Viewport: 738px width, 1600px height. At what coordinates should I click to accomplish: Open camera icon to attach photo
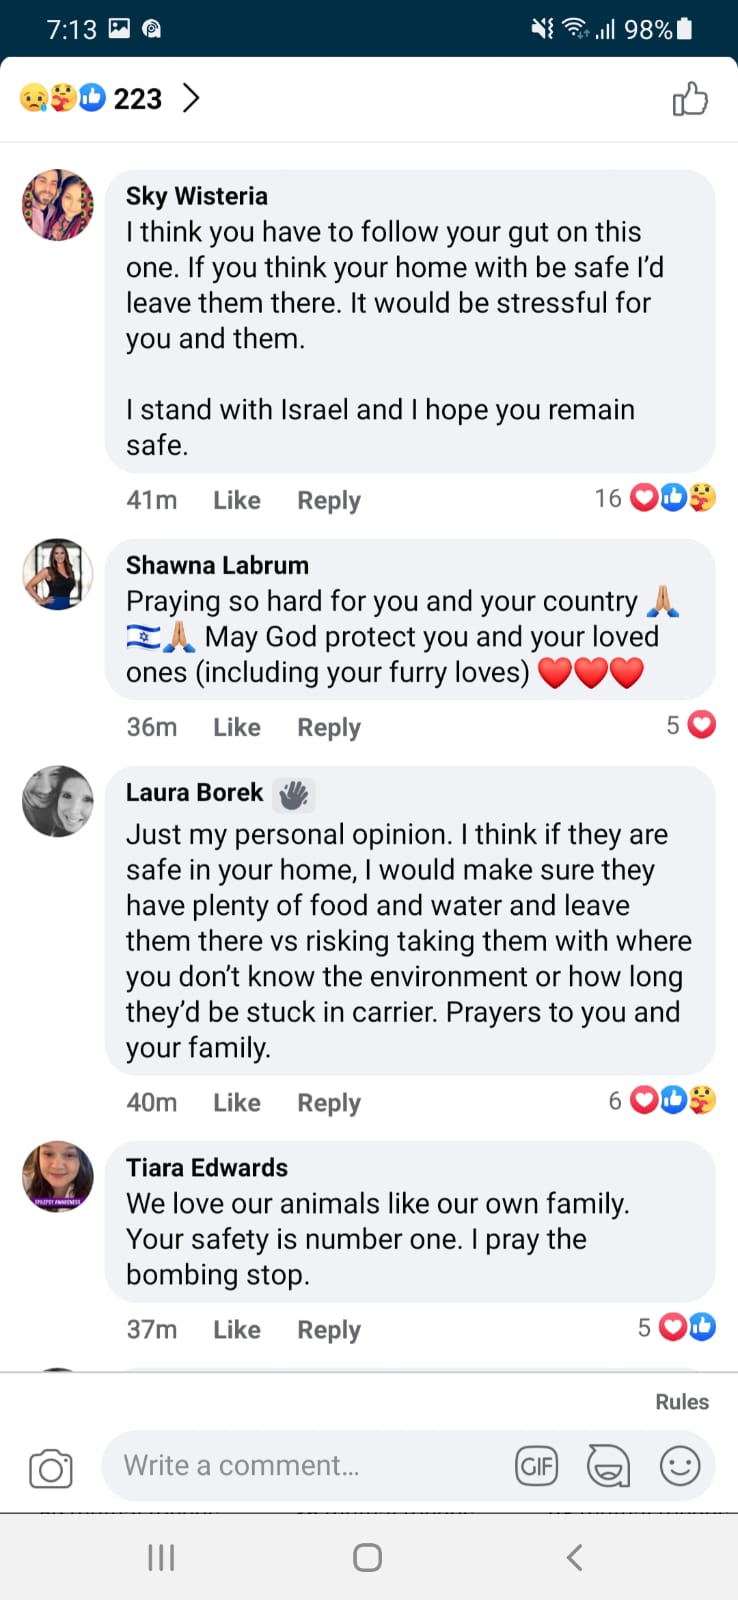pyautogui.click(x=50, y=1468)
